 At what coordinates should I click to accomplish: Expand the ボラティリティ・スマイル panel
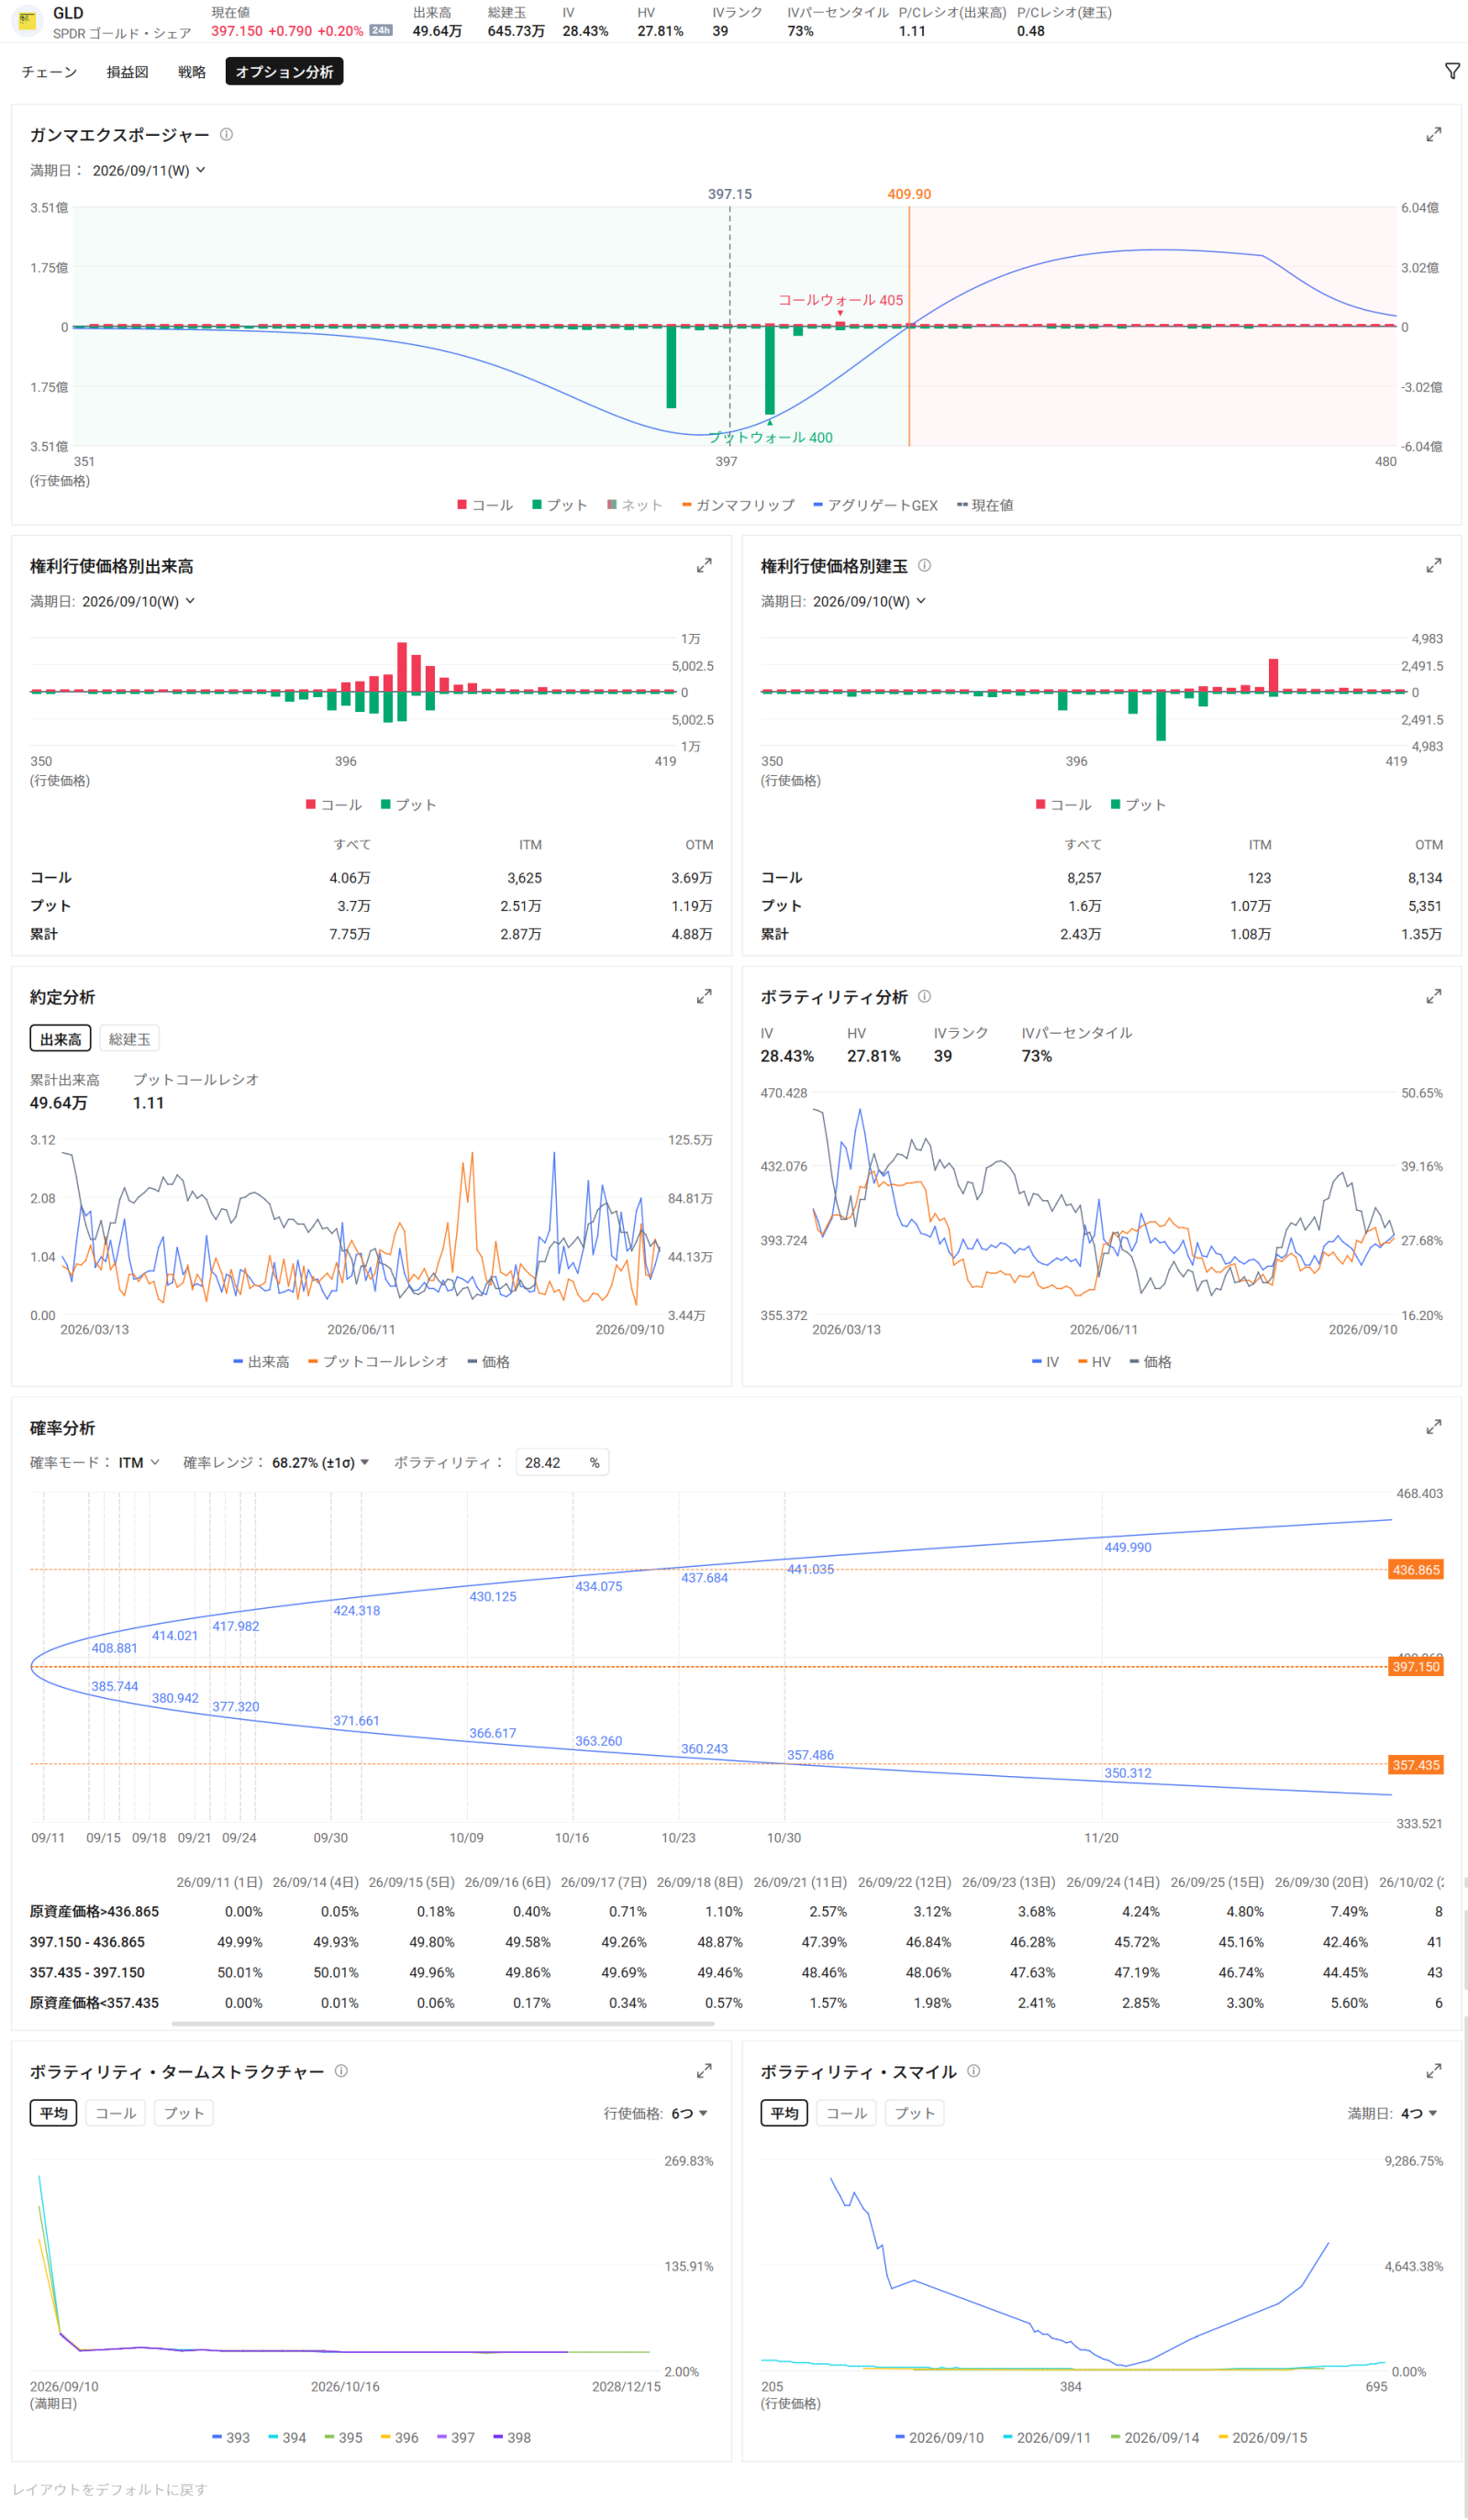[1433, 2070]
